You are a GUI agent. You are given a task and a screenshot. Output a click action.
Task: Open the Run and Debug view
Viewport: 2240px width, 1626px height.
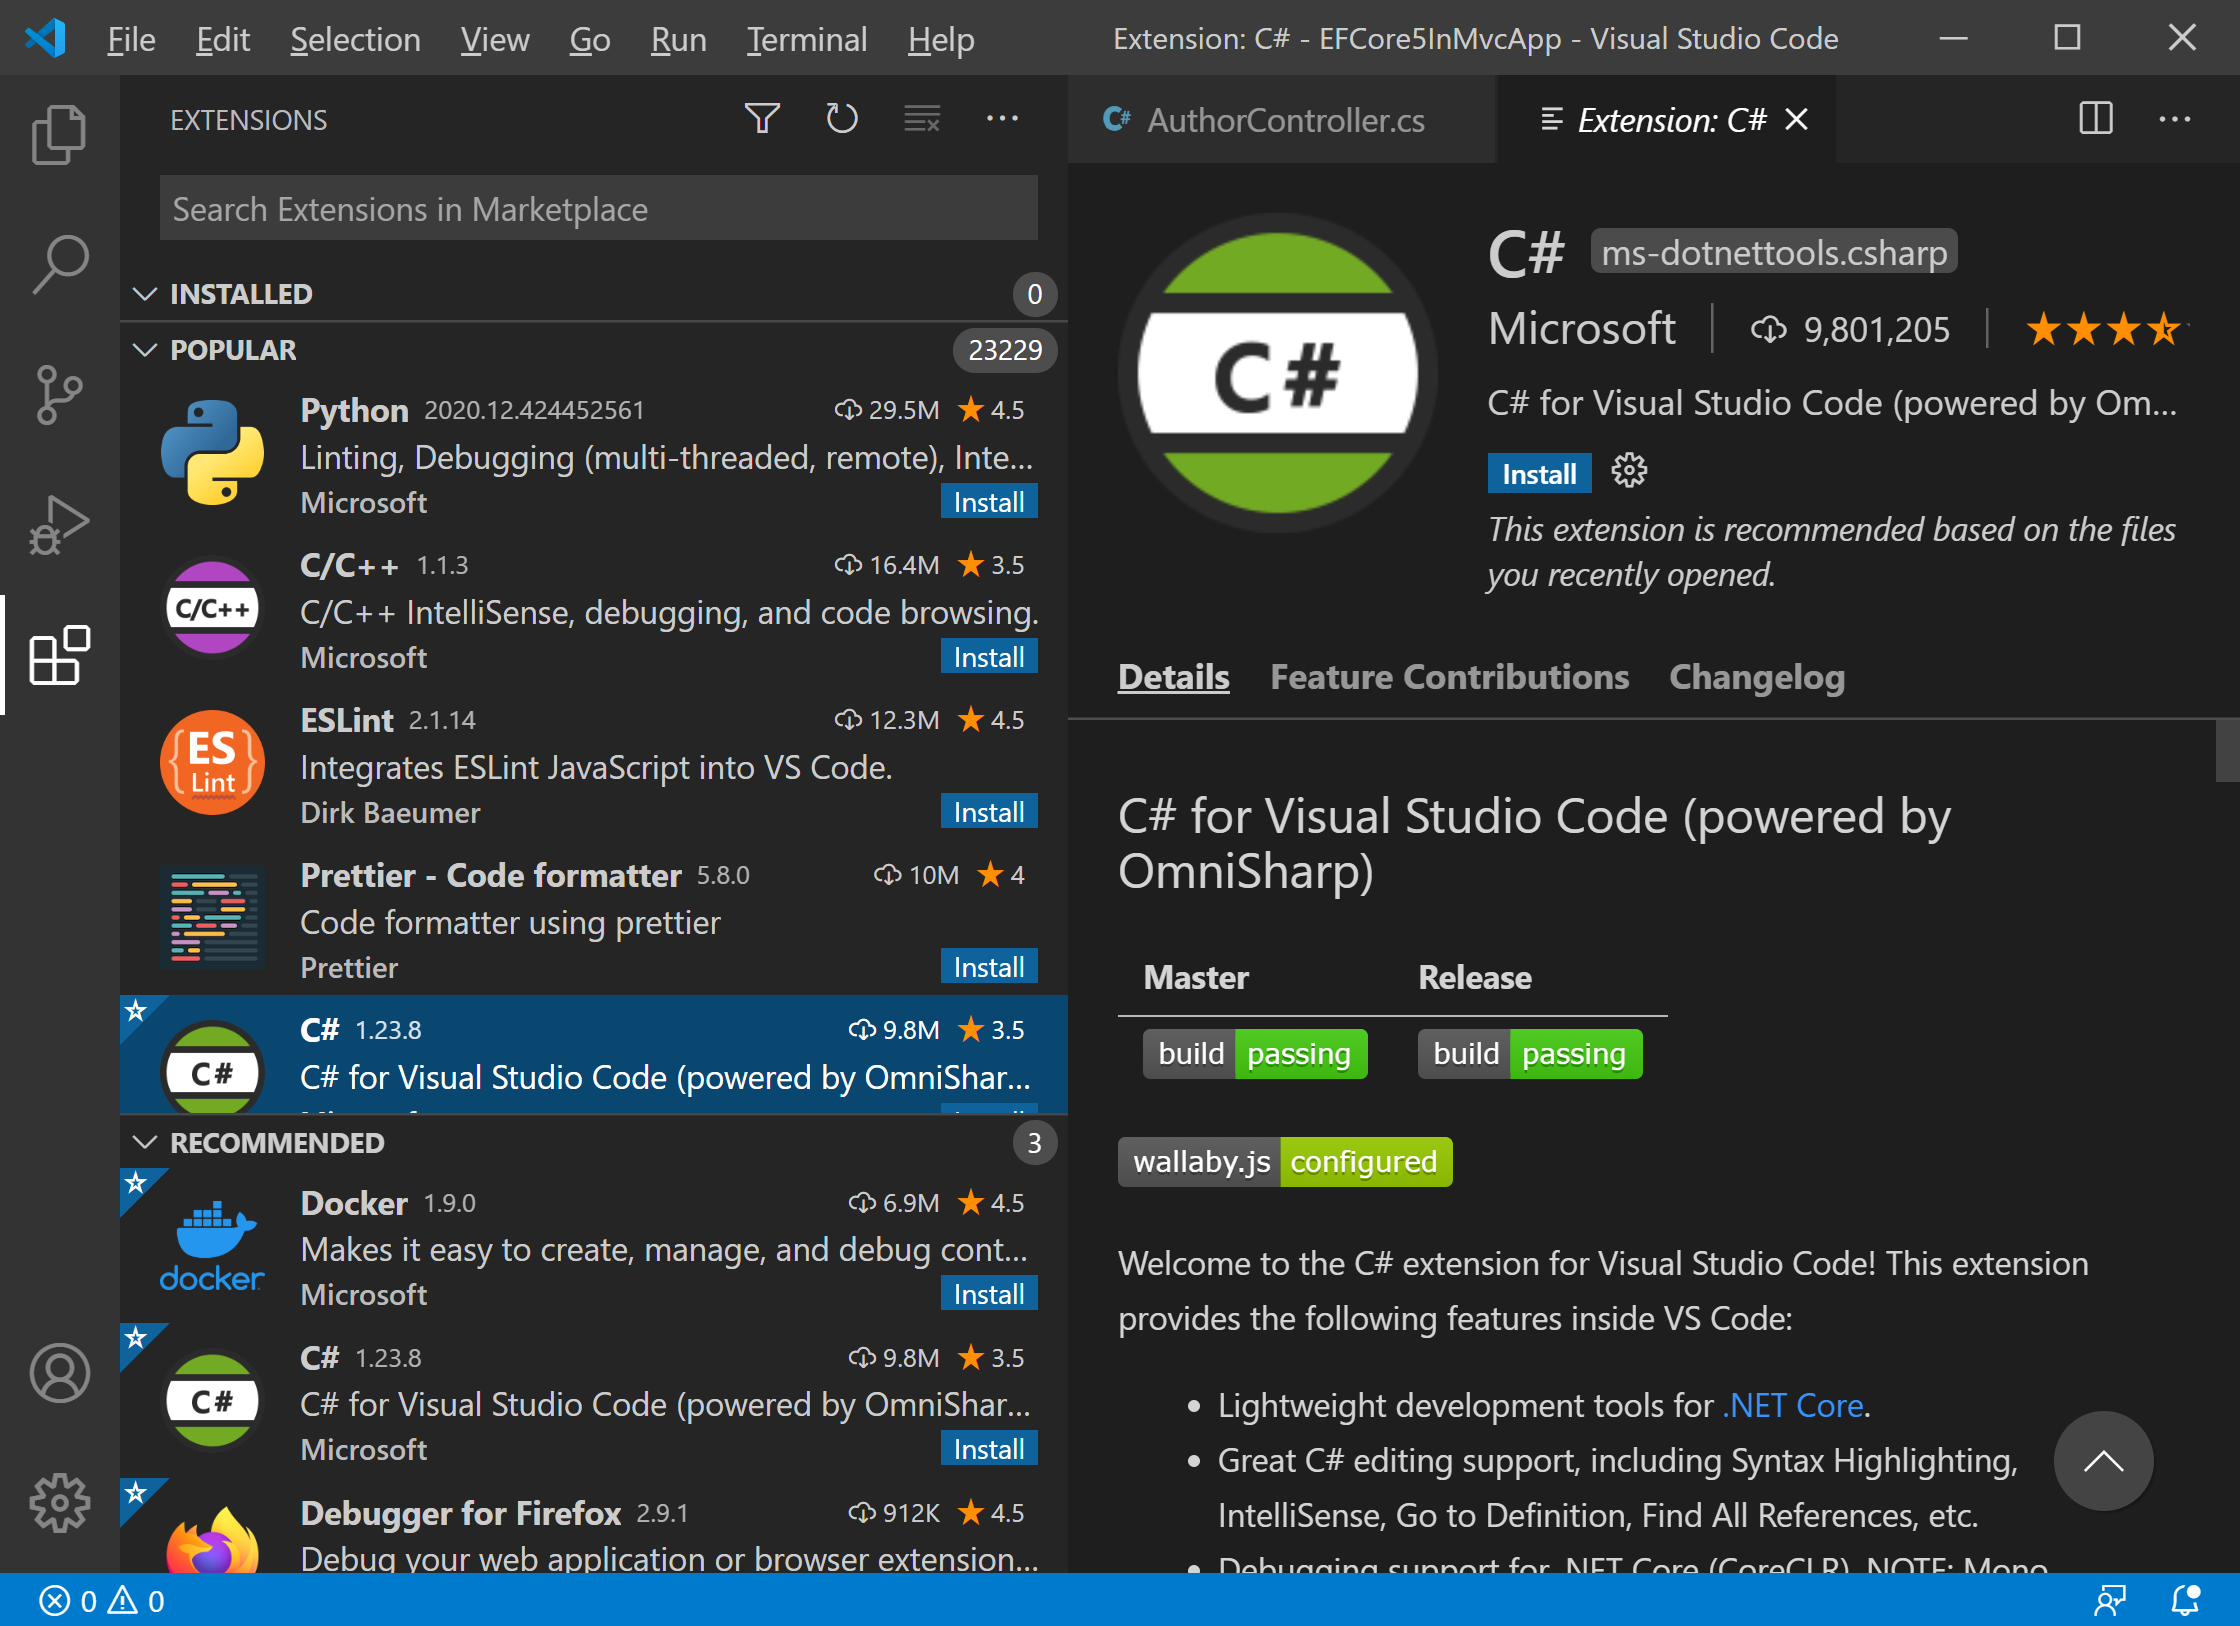point(59,525)
